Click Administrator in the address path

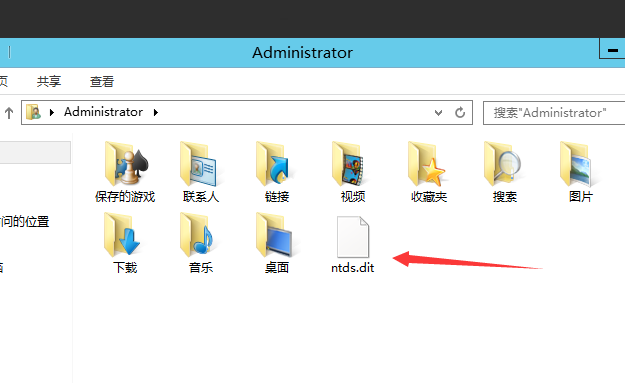(x=104, y=112)
